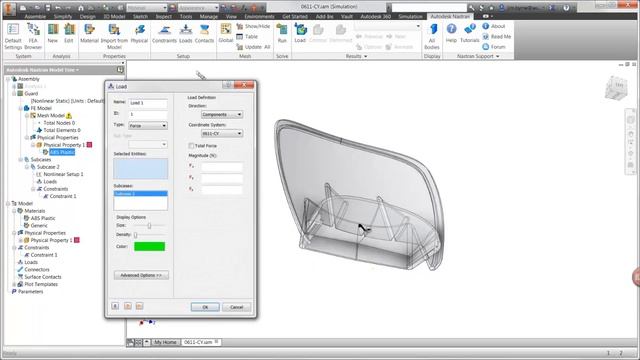The width and height of the screenshot is (640, 360).
Task: Select the Loads setup tool
Action: 186,33
